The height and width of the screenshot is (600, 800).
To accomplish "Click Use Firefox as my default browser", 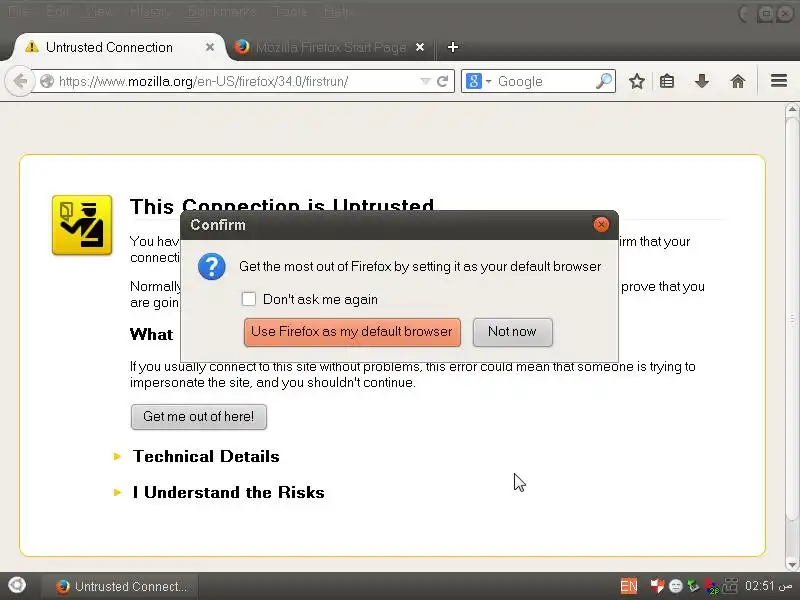I will coord(352,332).
